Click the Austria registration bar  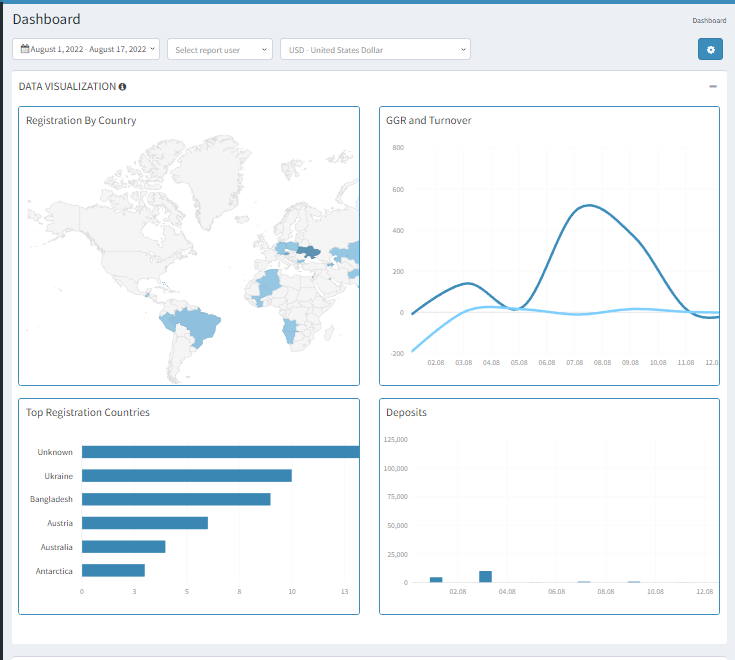(144, 523)
